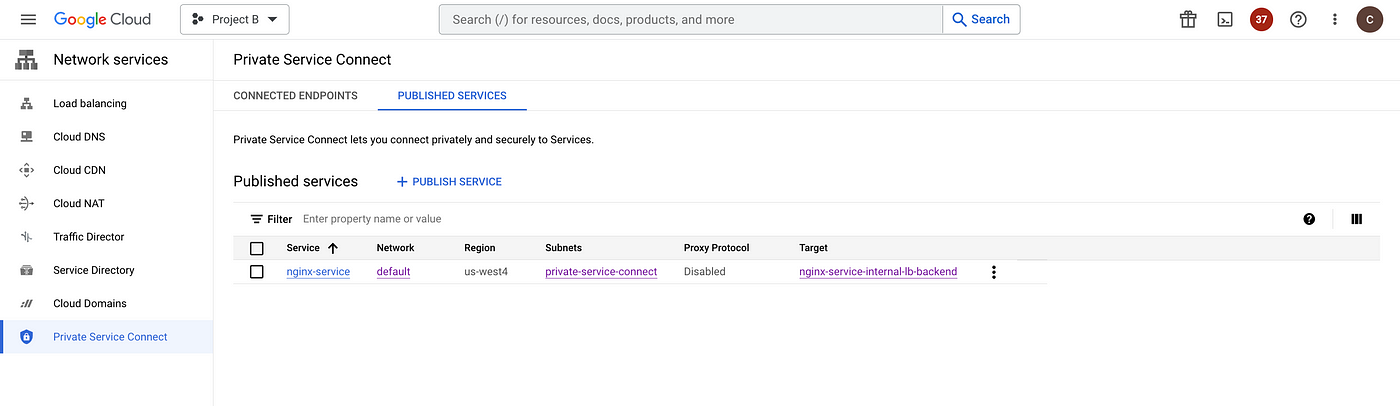The height and width of the screenshot is (406, 1400).
Task: Click the Disabled proxy protocol cell
Action: pyautogui.click(x=705, y=272)
